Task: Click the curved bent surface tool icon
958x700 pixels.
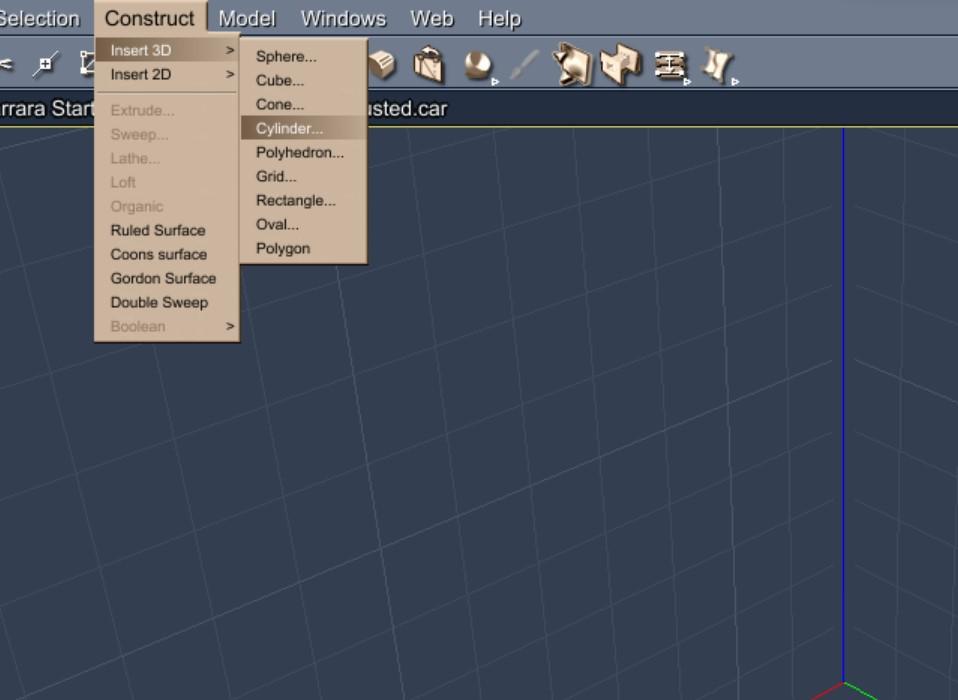Action: [717, 64]
